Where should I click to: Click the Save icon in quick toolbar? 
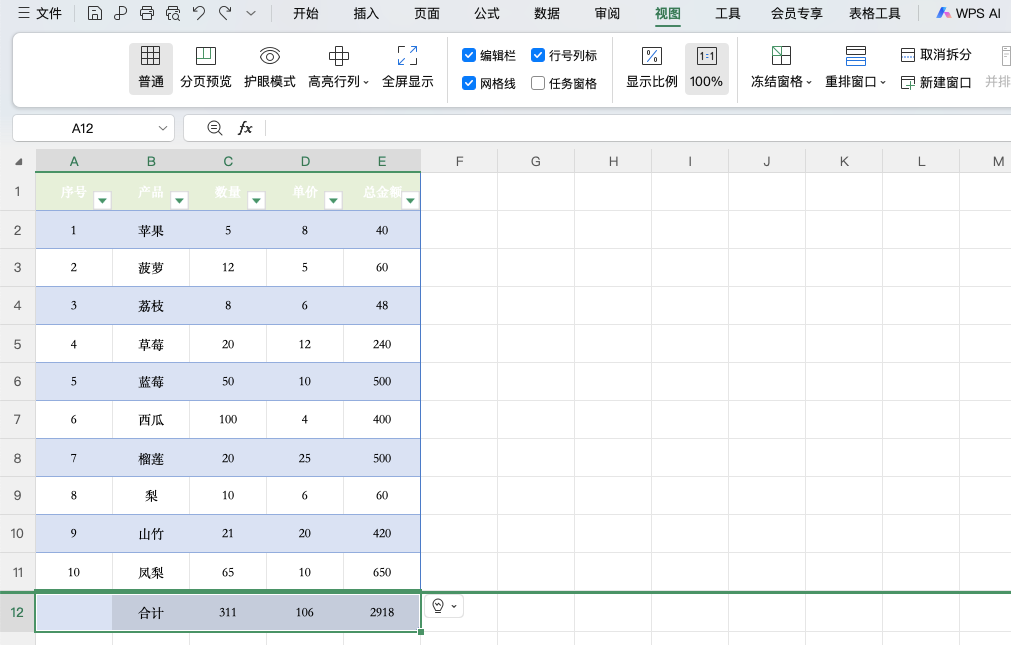(95, 13)
